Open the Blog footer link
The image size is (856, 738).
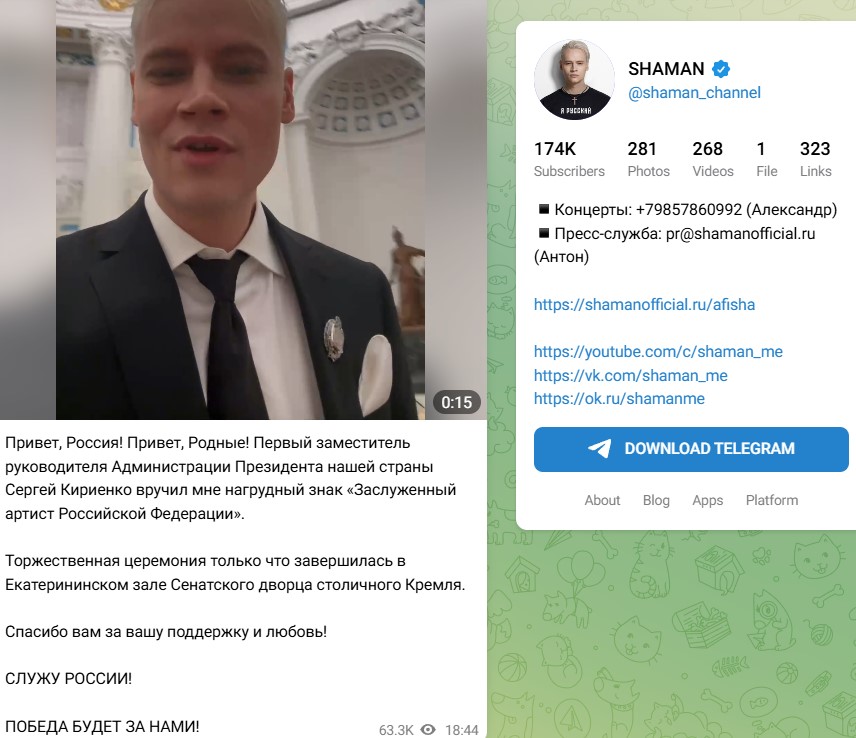(x=656, y=500)
